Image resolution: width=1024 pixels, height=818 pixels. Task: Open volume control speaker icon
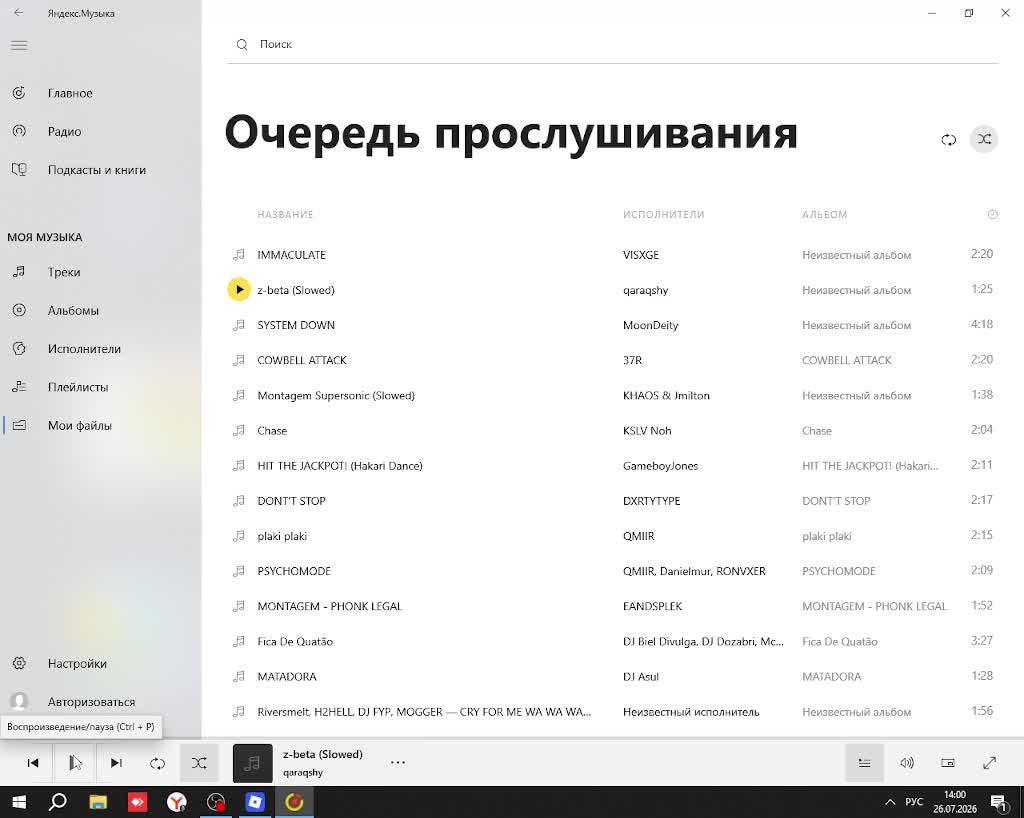pos(906,763)
